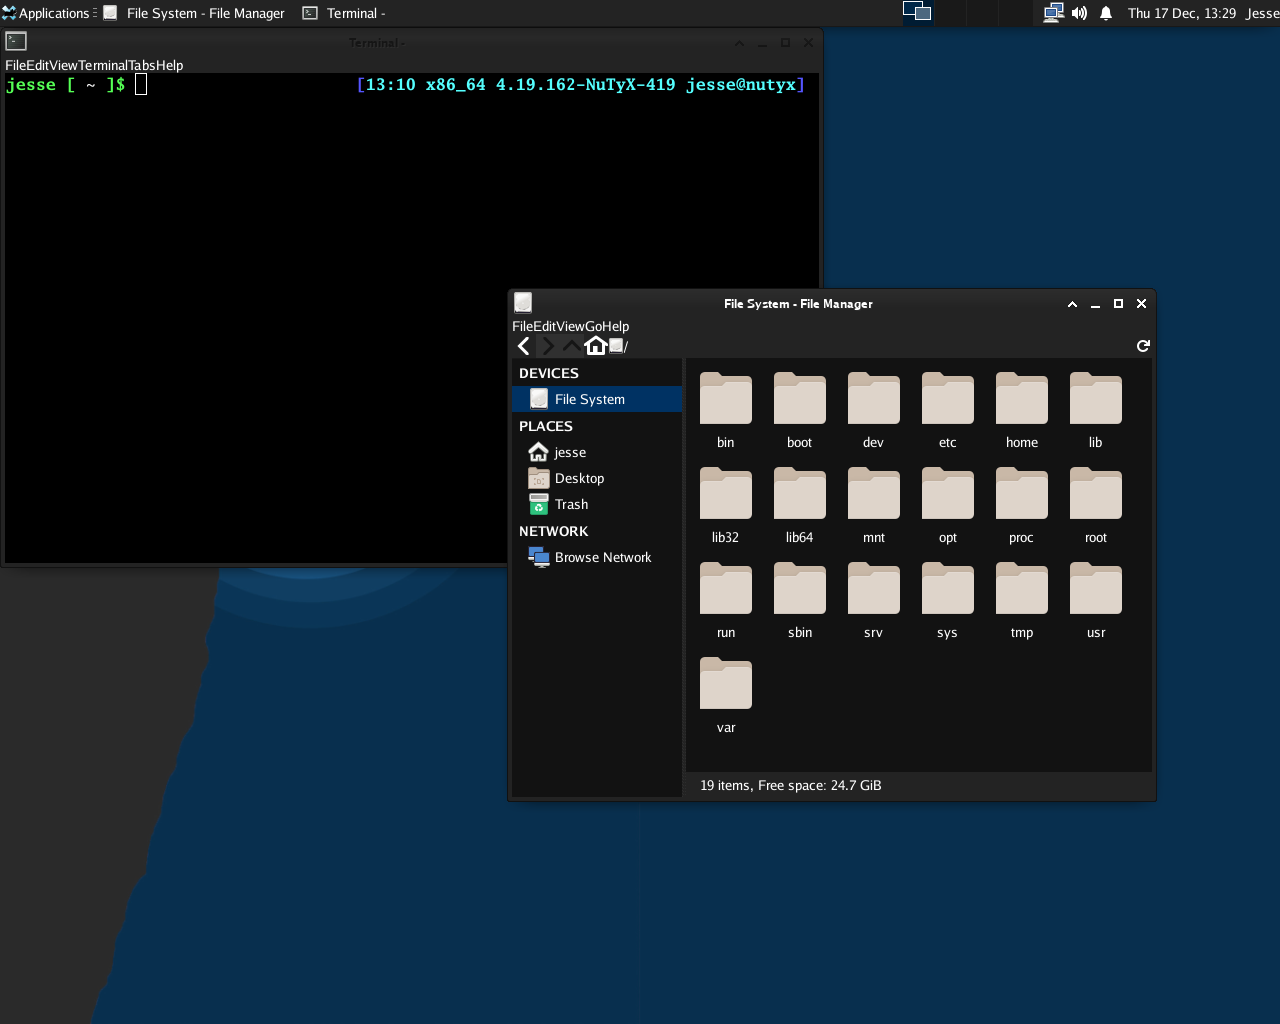Select File System in Devices sidebar
The height and width of the screenshot is (1024, 1280).
(597, 399)
